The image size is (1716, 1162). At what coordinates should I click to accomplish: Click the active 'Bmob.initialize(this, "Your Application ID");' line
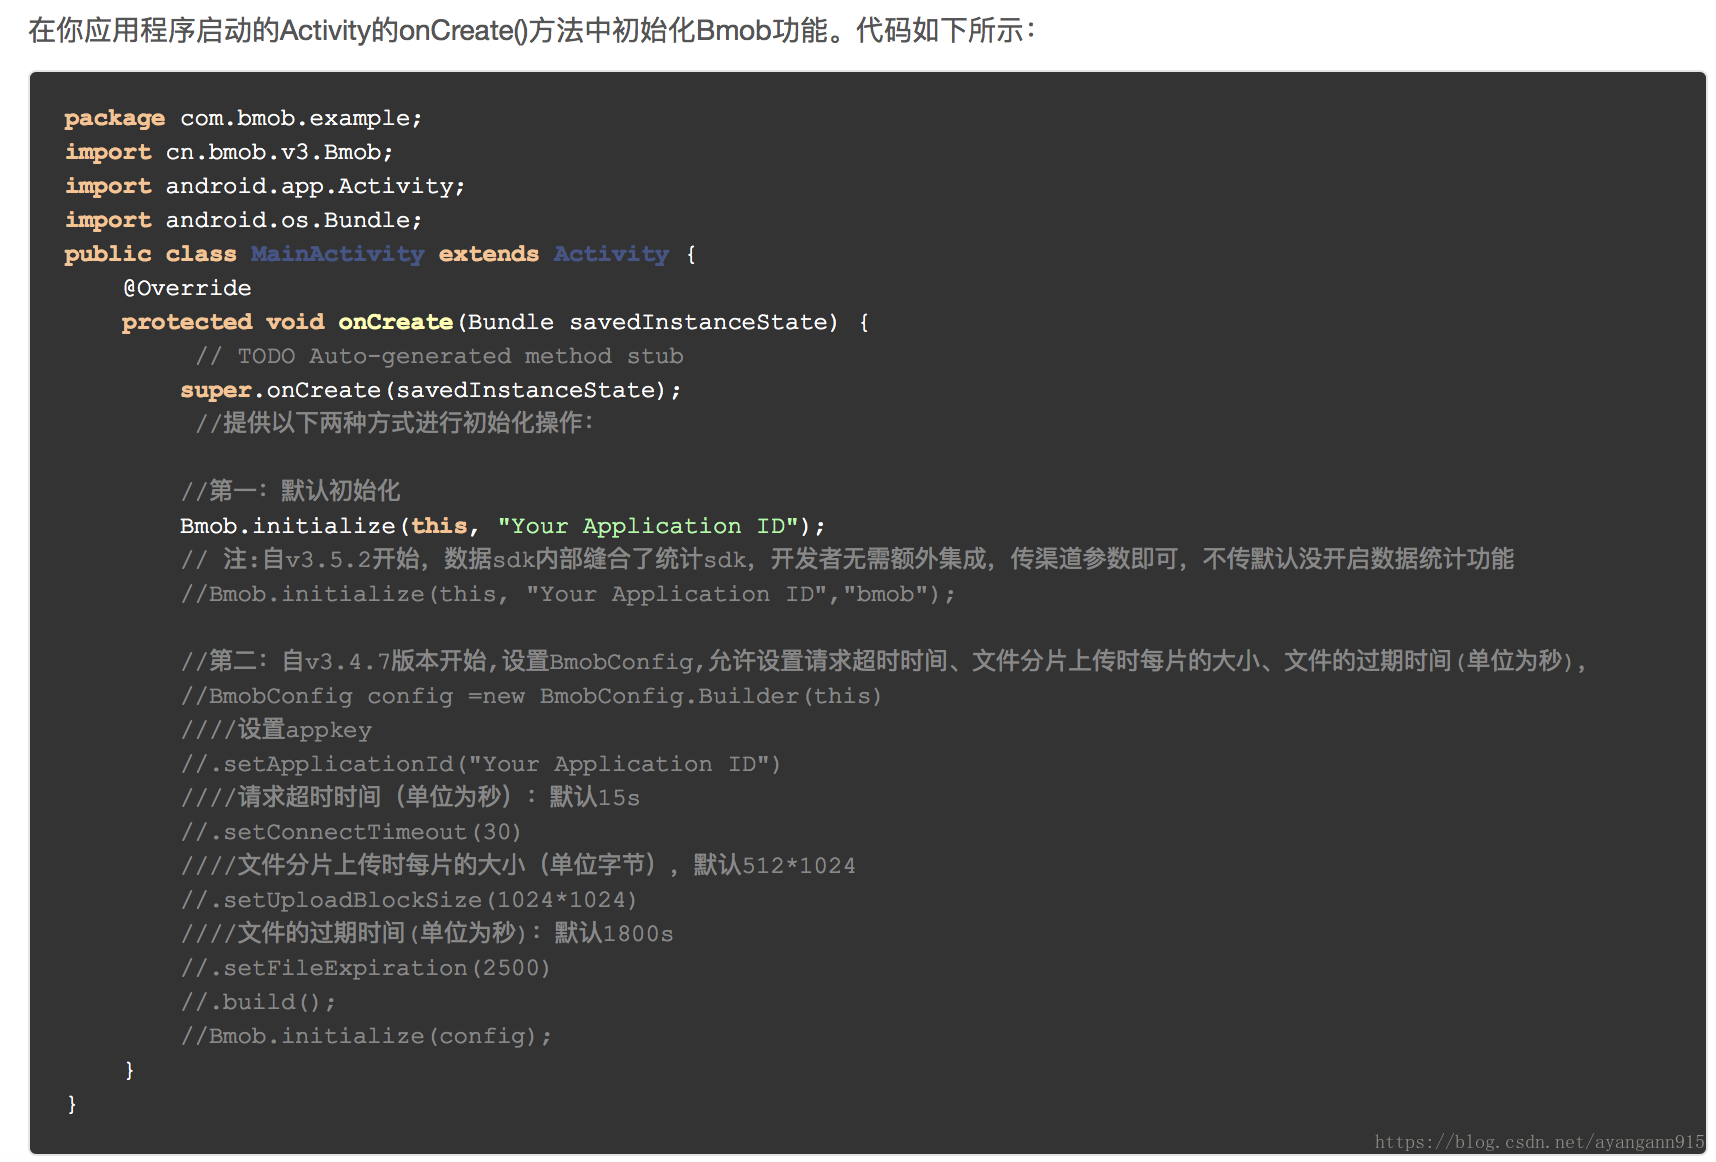click(x=503, y=526)
